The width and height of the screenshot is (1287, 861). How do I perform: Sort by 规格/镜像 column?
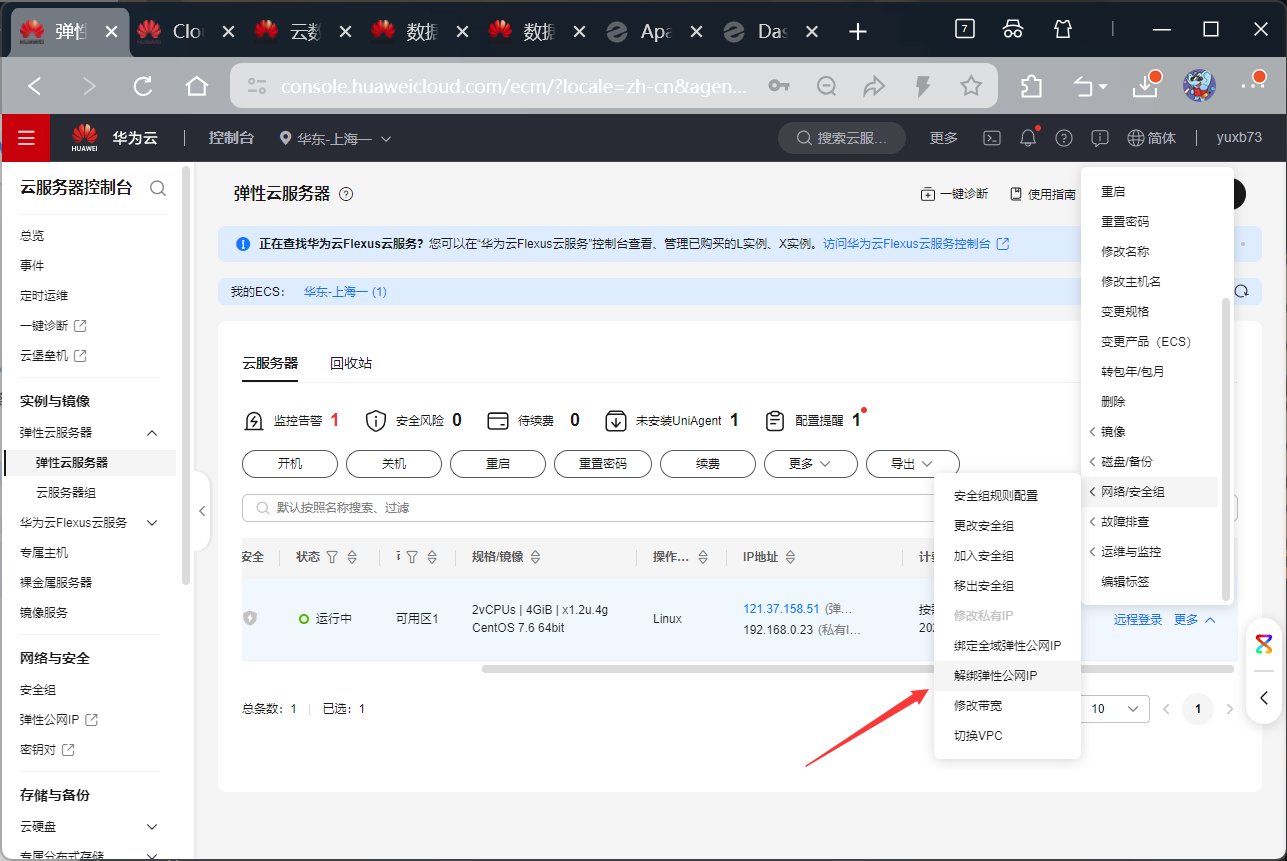(x=535, y=557)
